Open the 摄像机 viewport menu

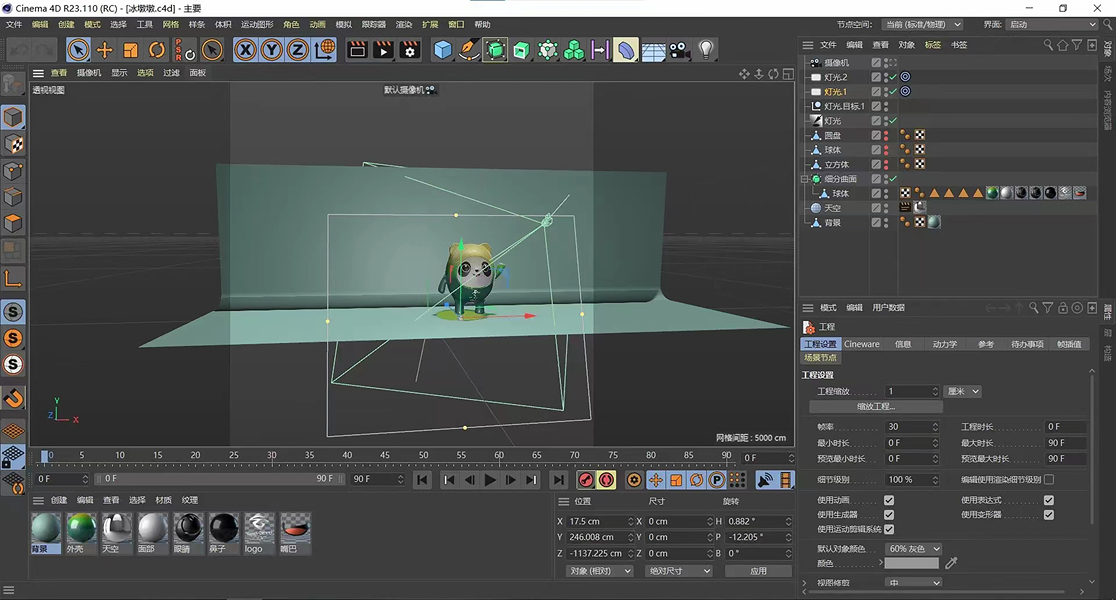point(89,73)
